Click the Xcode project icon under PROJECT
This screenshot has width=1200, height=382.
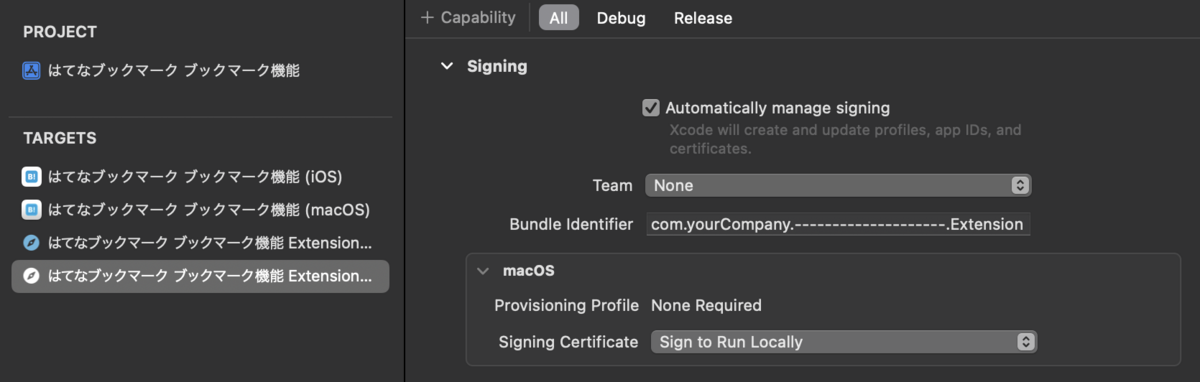click(31, 71)
